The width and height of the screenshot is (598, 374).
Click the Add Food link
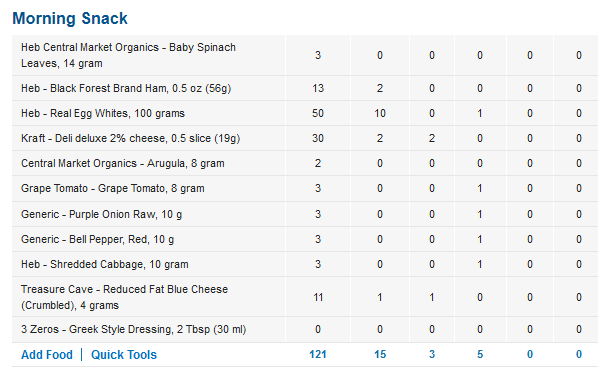47,355
